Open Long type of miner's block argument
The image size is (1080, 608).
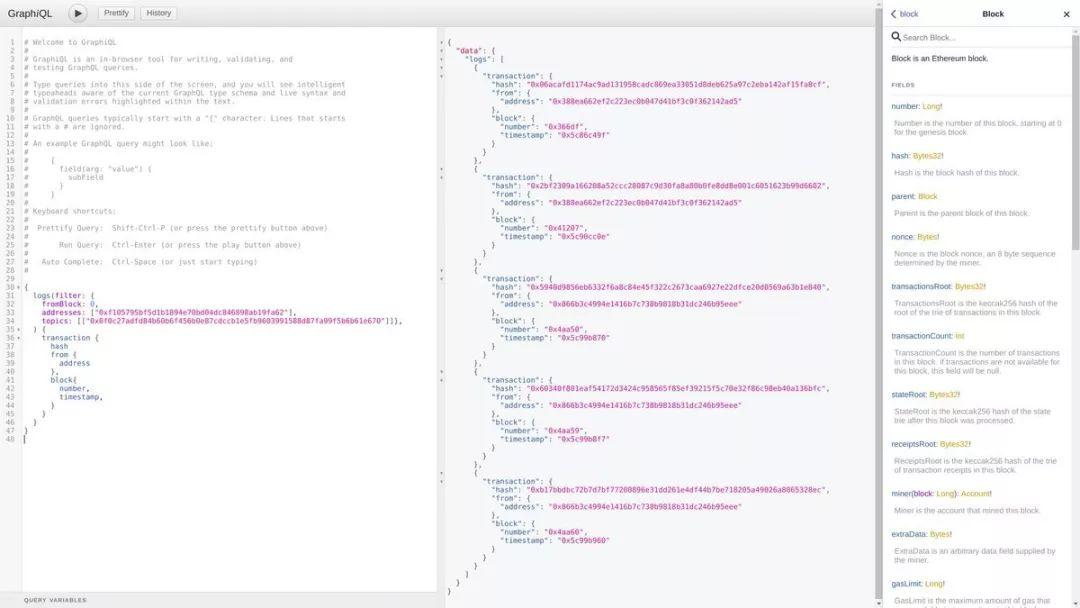click(x=945, y=494)
